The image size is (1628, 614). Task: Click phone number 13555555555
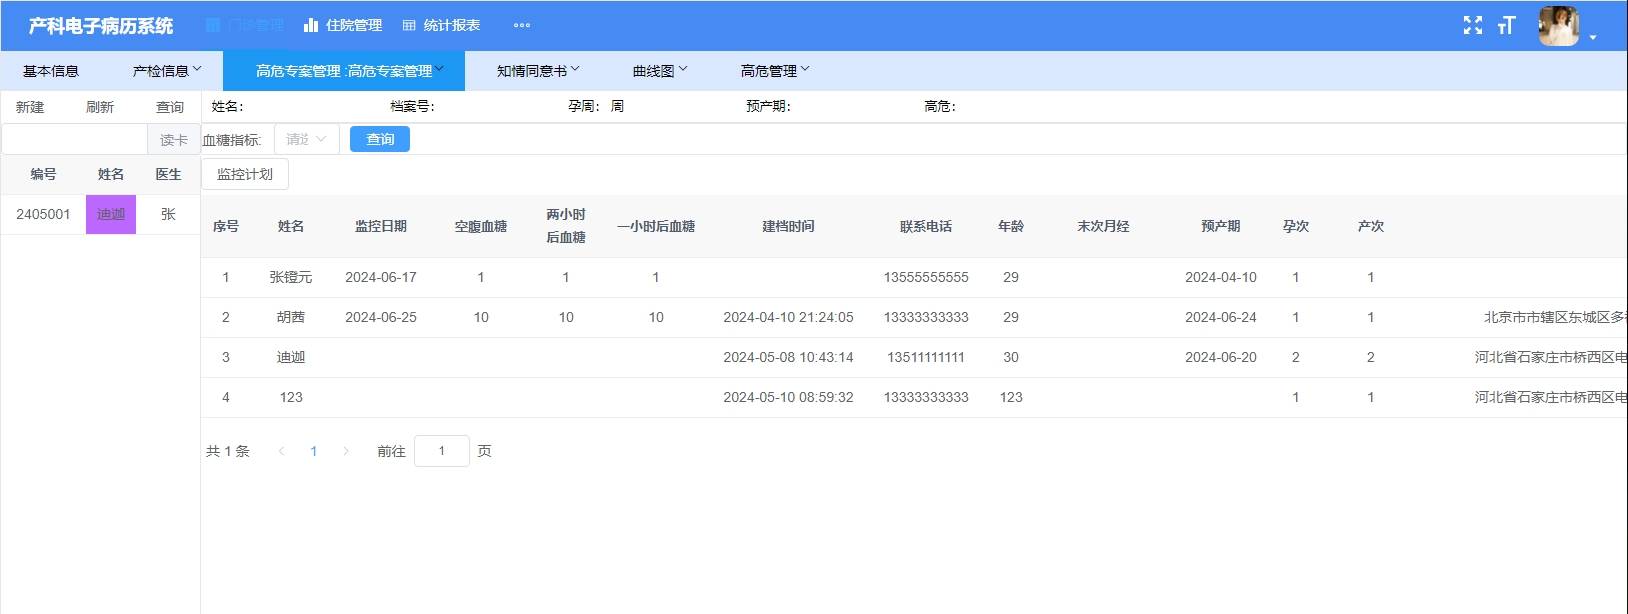click(926, 277)
